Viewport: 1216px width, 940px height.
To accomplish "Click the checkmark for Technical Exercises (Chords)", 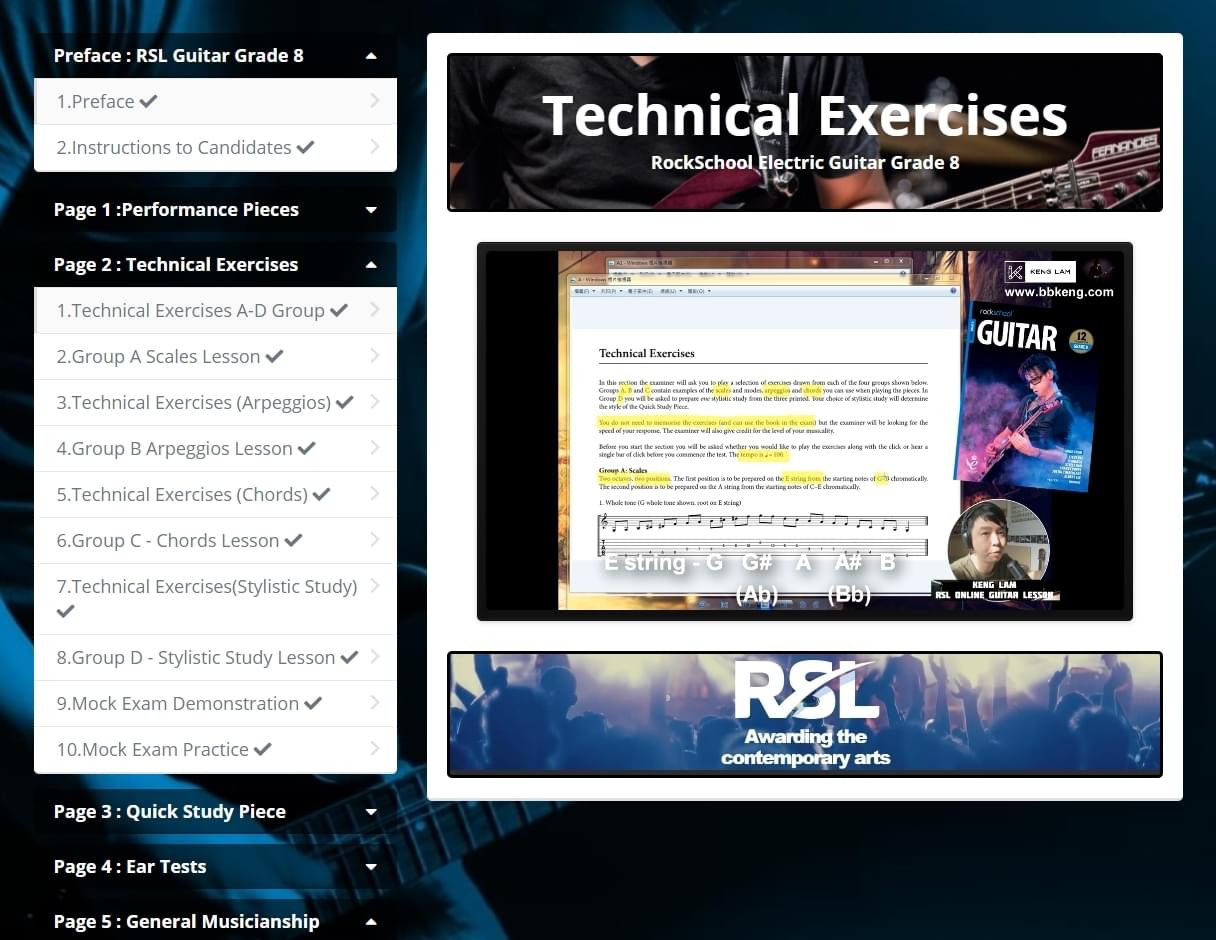I will pyautogui.click(x=322, y=494).
